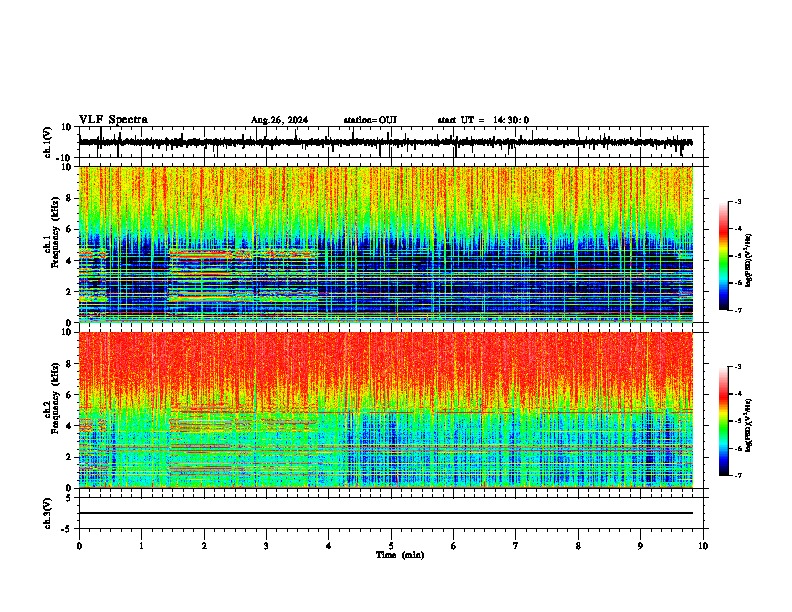The image size is (792, 612).
Task: Click the ch.3 flat voltage trace
Action: click(x=386, y=513)
